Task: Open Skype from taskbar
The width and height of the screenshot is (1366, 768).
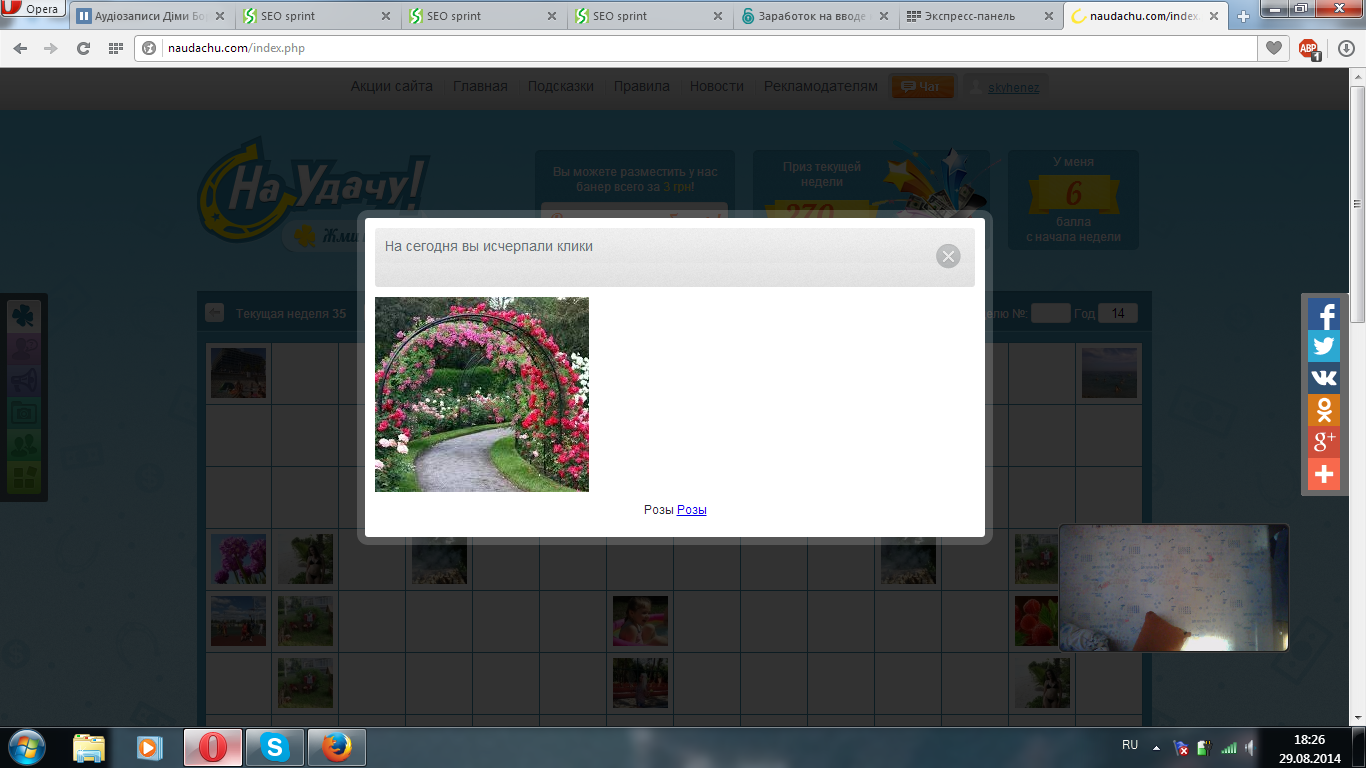Action: pos(274,747)
